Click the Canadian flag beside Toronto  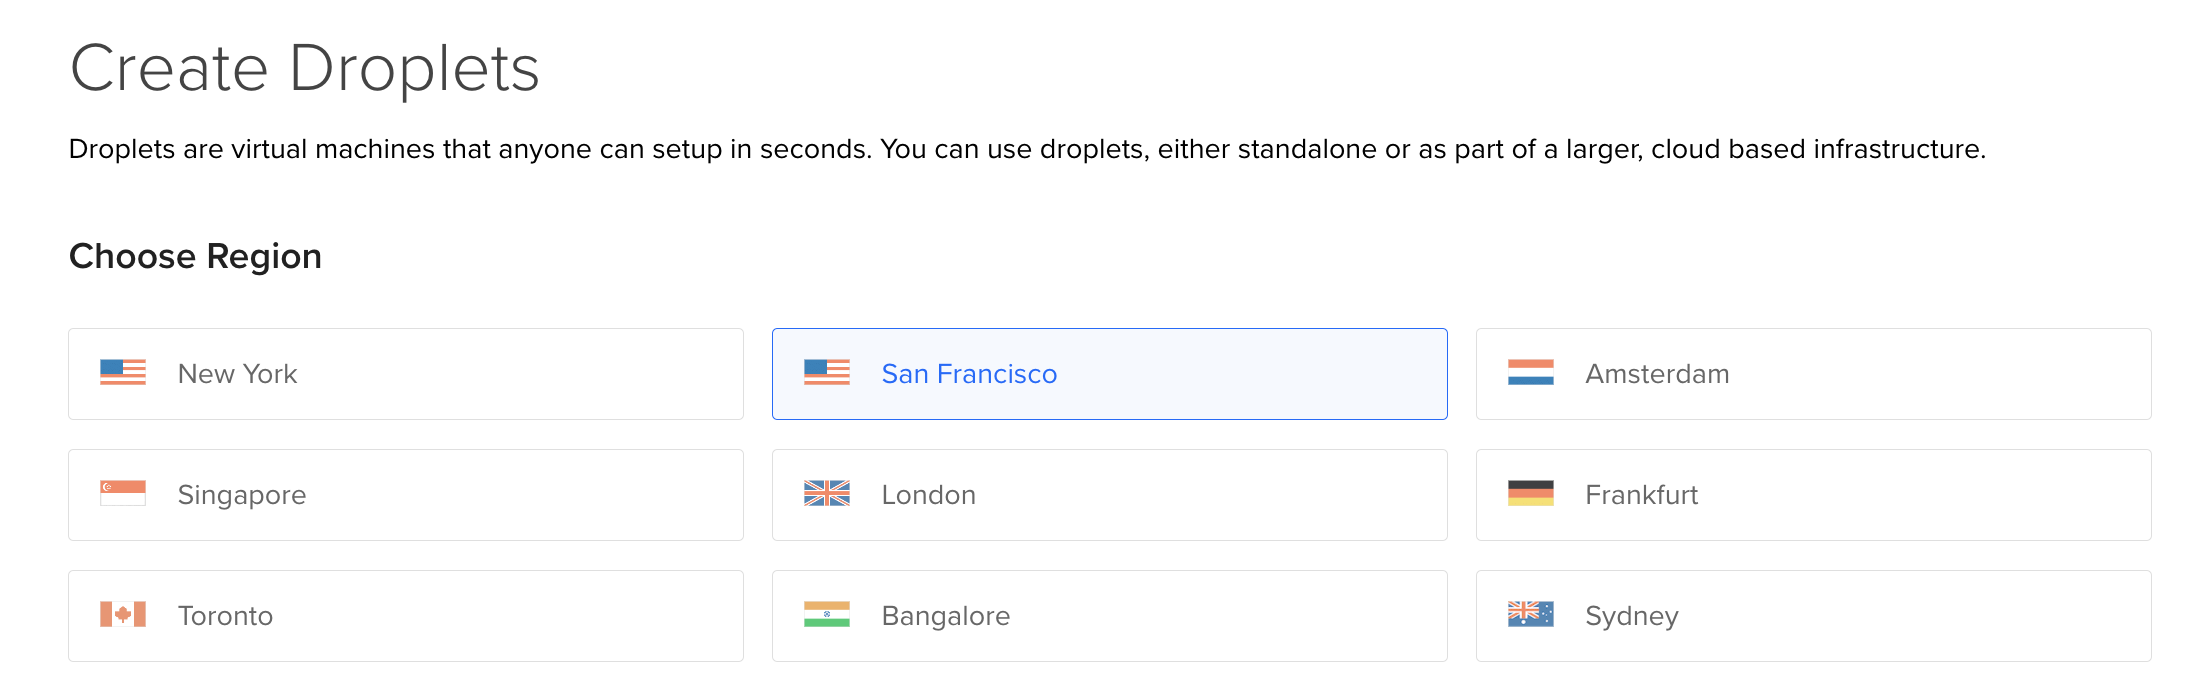(x=123, y=615)
